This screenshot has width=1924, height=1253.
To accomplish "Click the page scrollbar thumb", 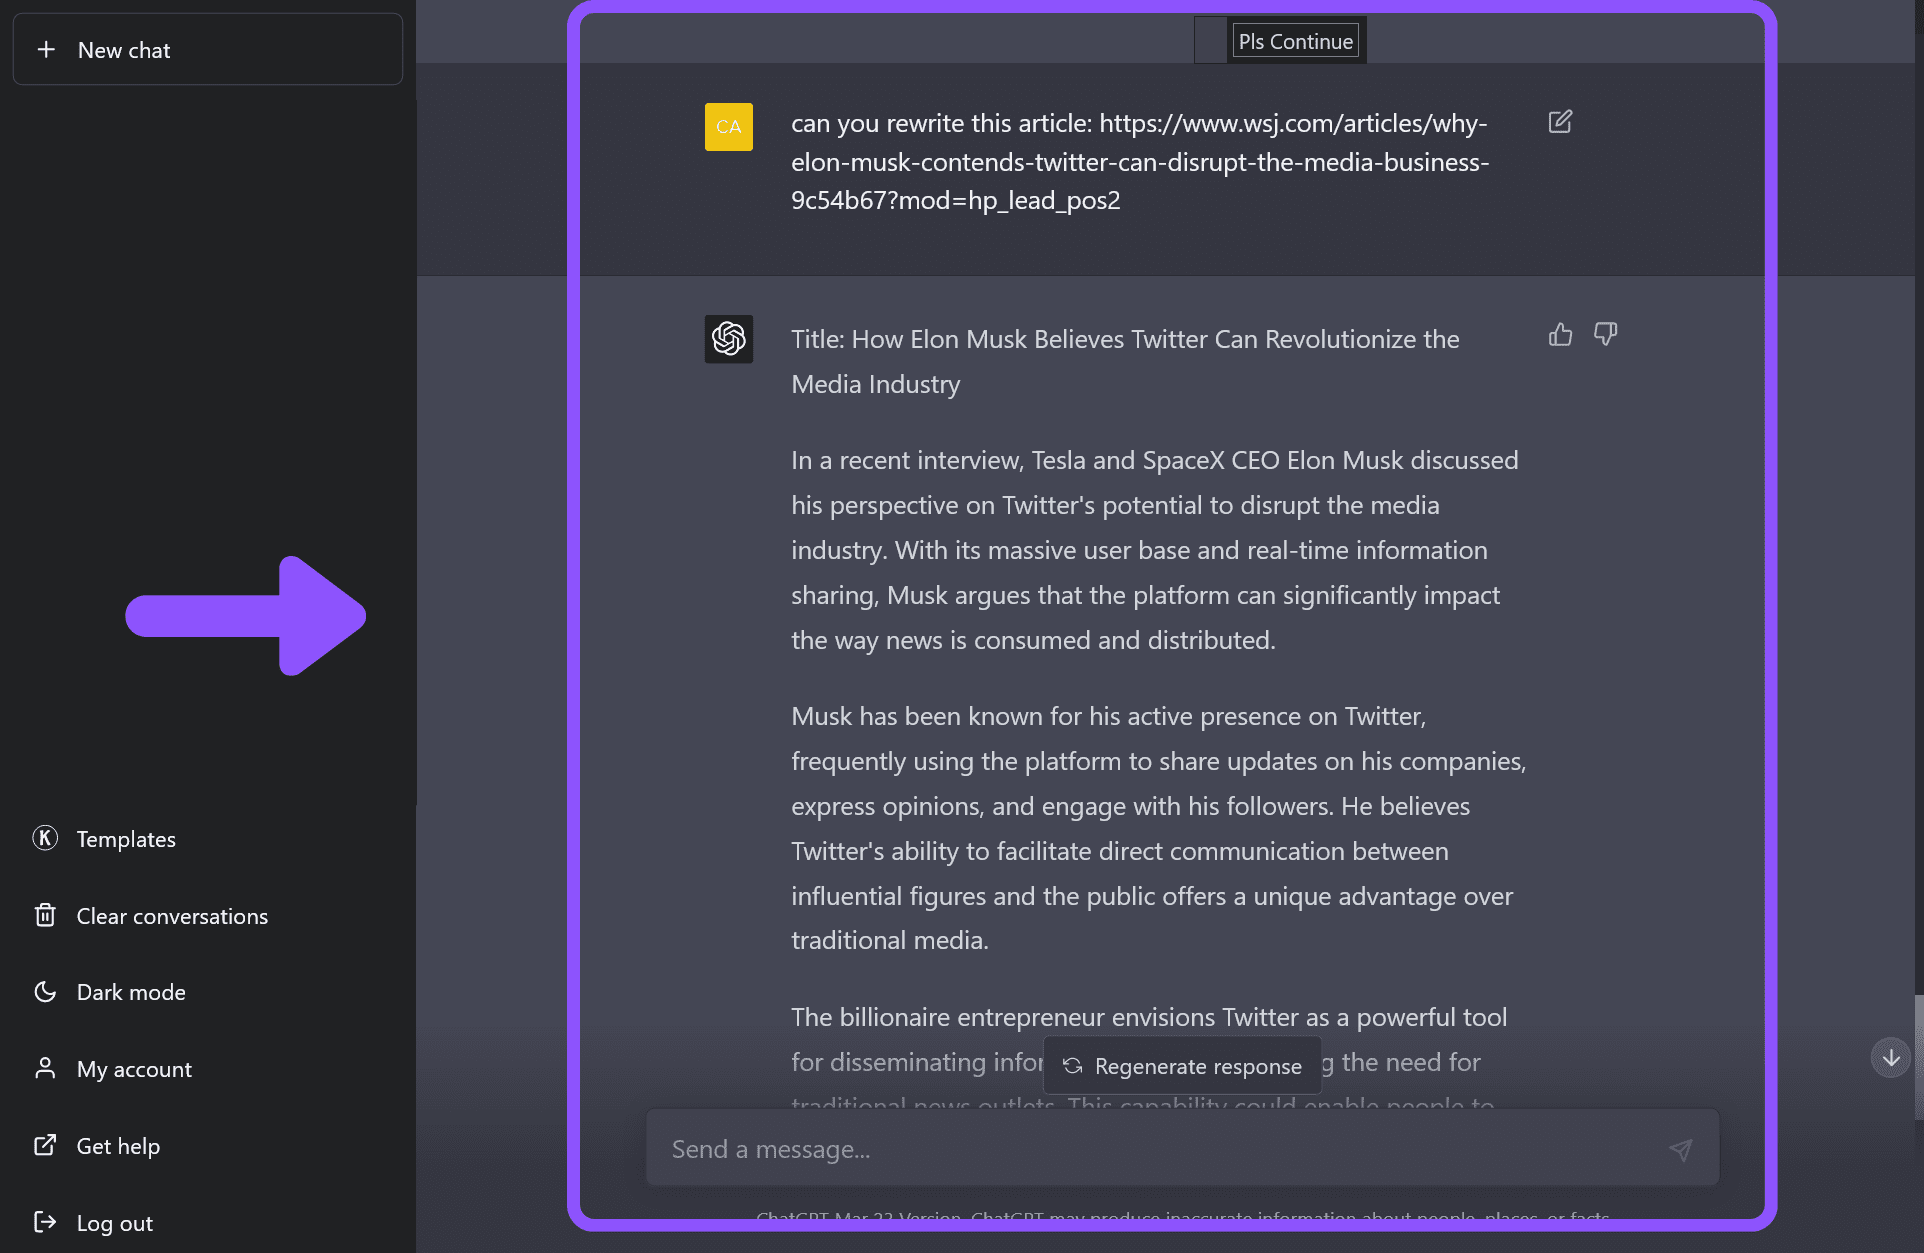I will point(1918,1055).
